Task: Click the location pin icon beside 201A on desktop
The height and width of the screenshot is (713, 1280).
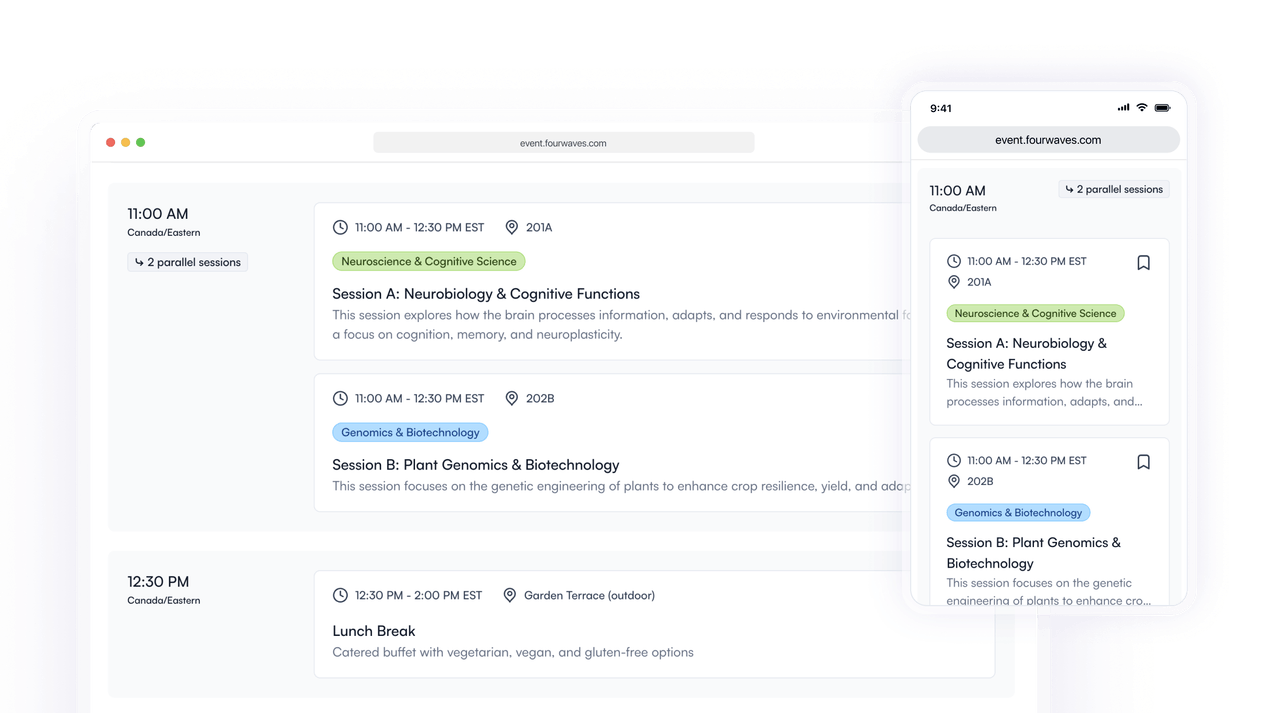Action: tap(512, 227)
